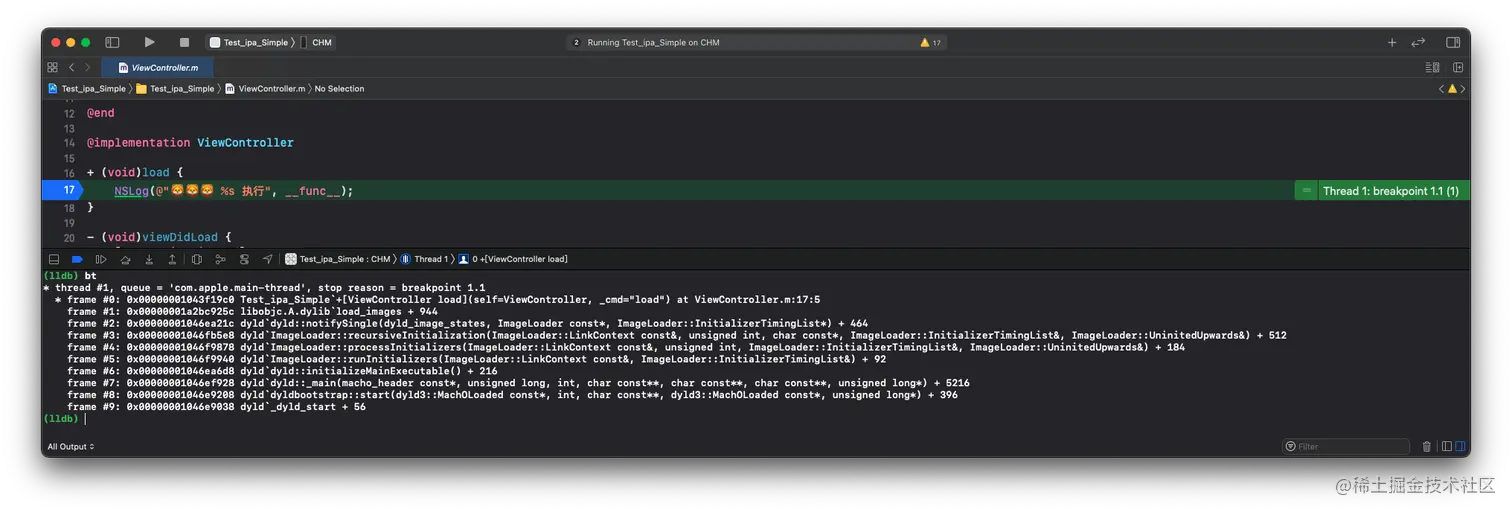Open 'Thread 1' debug breadcrumb
The width and height of the screenshot is (1512, 512).
(x=425, y=259)
